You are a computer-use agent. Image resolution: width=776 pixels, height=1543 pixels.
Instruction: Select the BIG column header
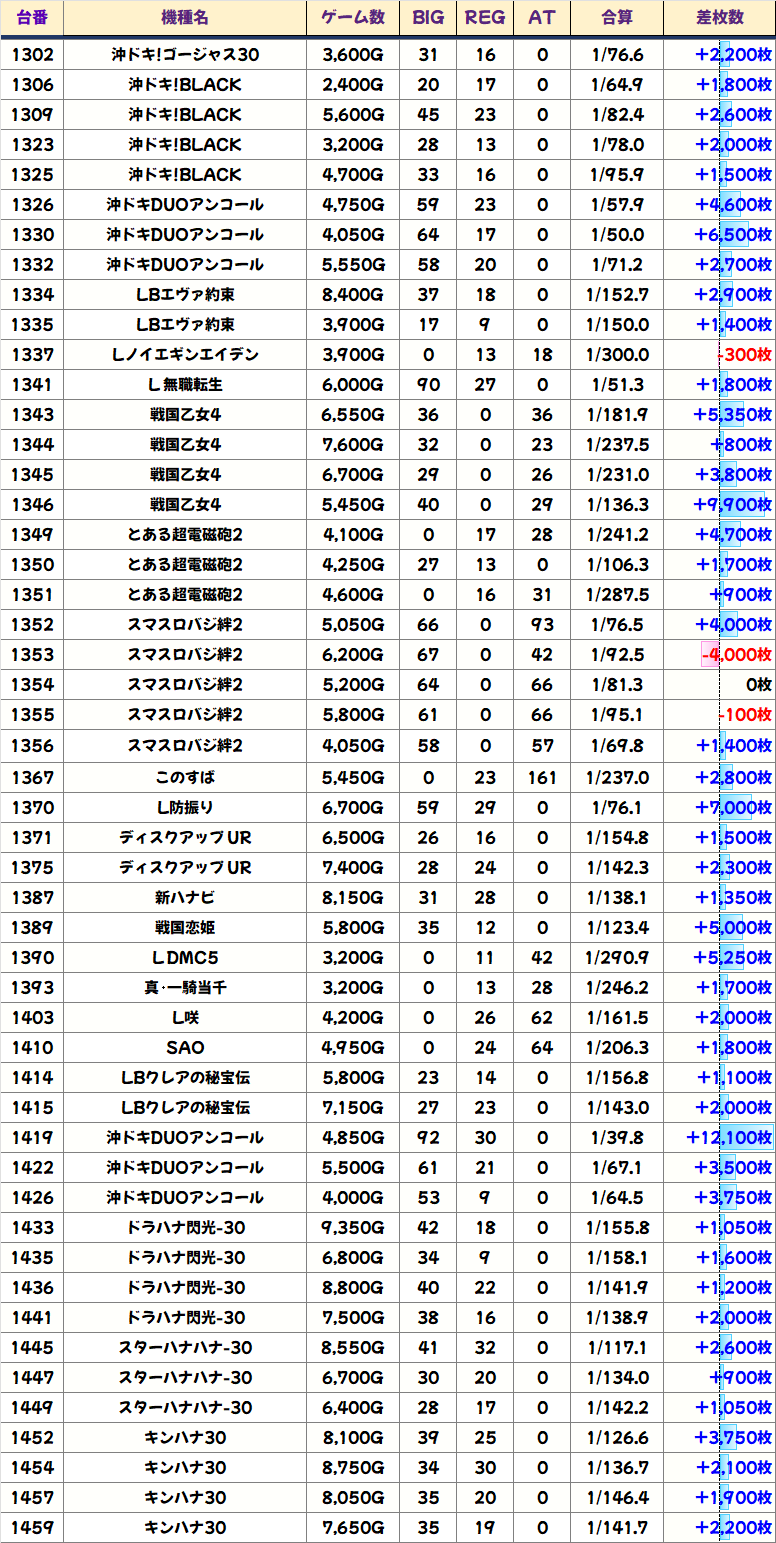(x=428, y=18)
